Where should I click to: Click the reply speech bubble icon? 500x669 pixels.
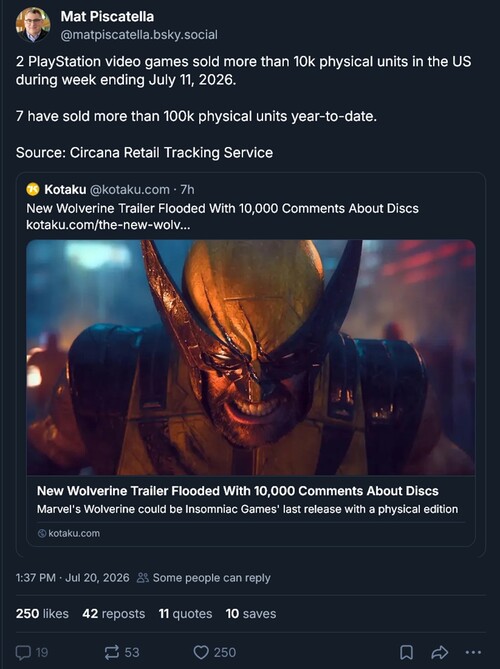23,652
